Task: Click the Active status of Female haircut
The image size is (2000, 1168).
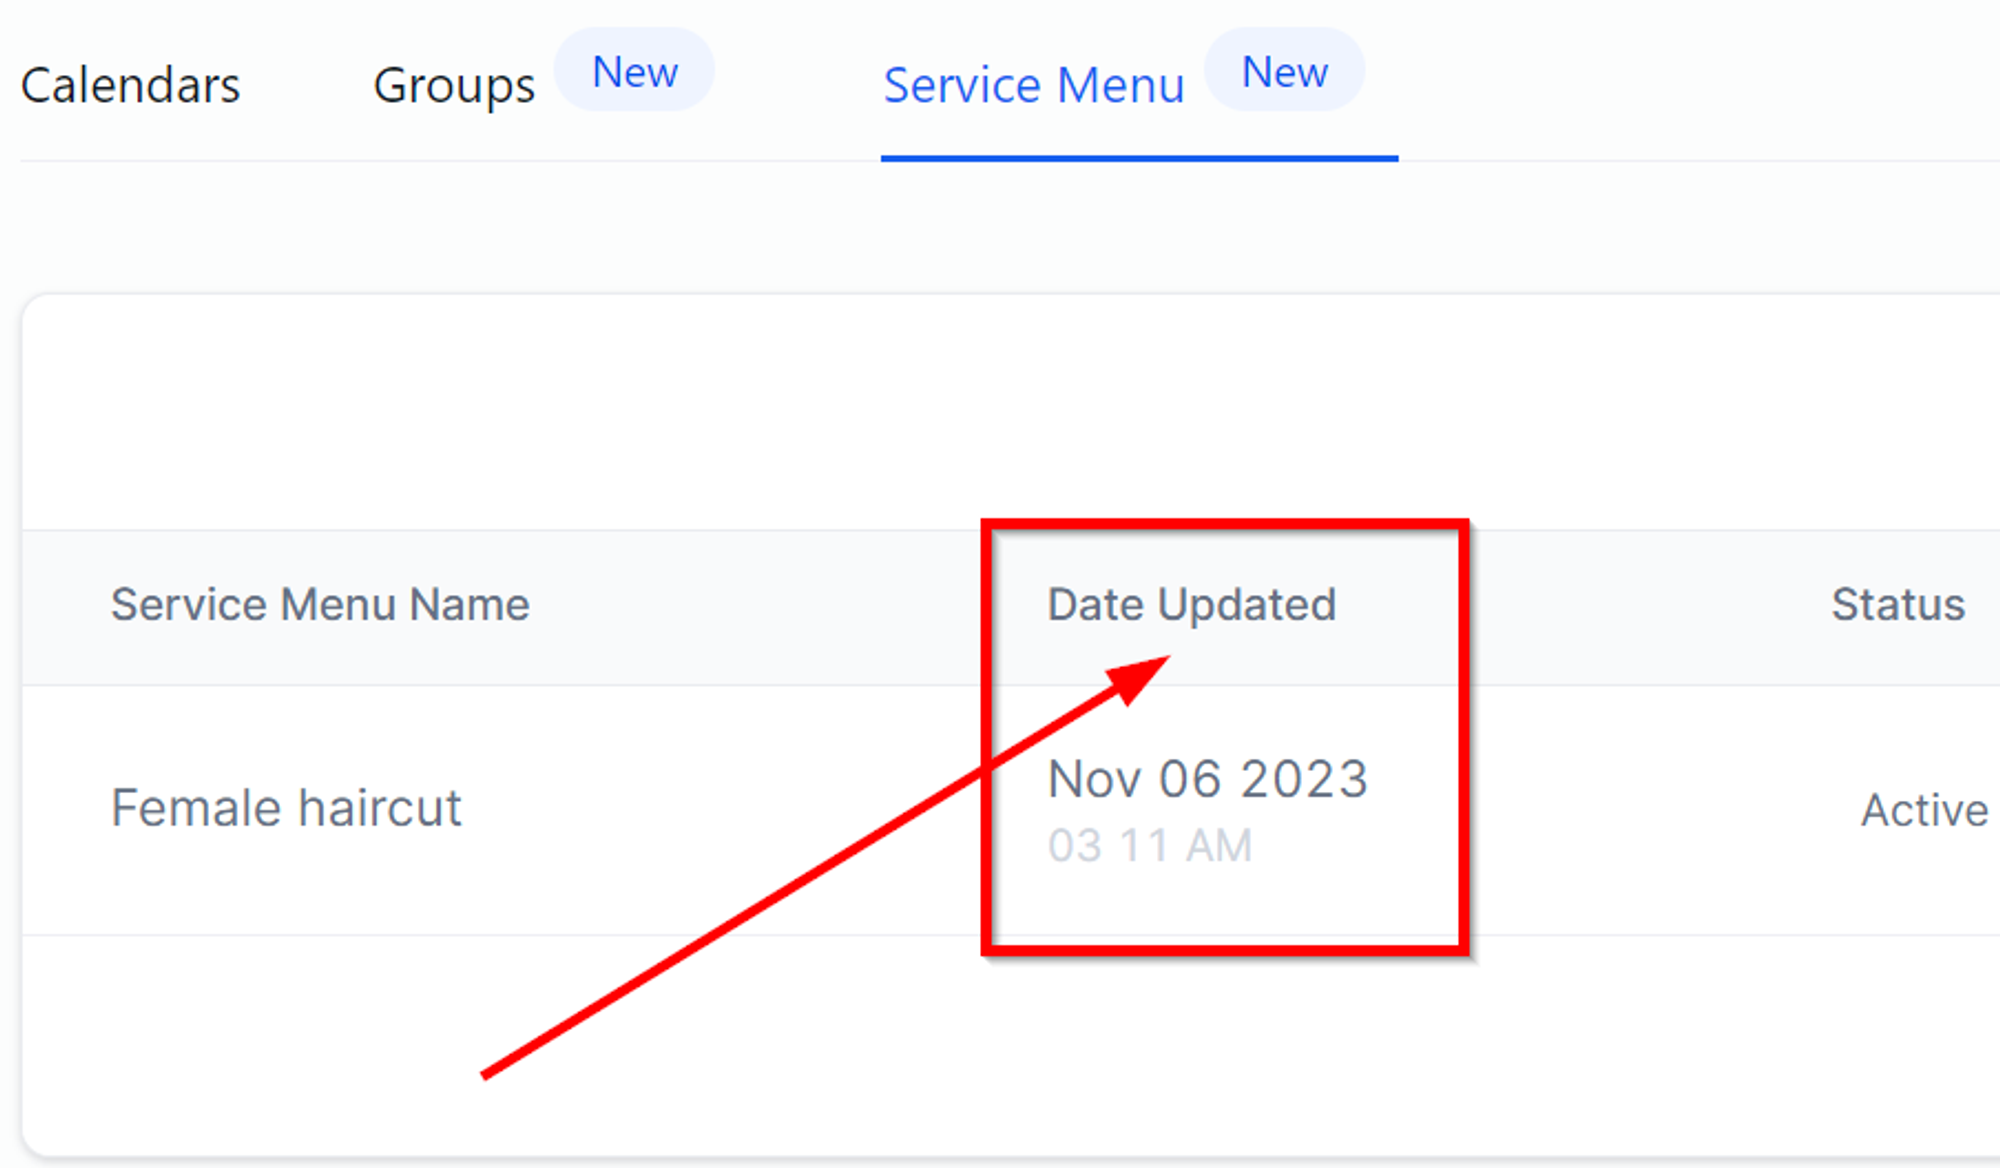Action: [x=1923, y=810]
